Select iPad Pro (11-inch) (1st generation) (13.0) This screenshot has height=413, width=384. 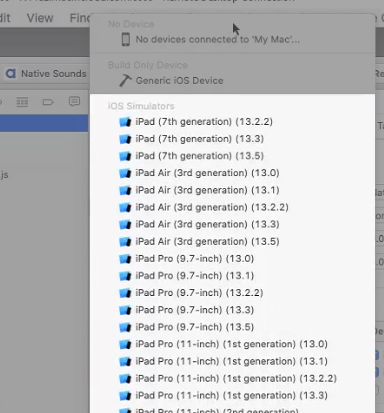tap(232, 344)
